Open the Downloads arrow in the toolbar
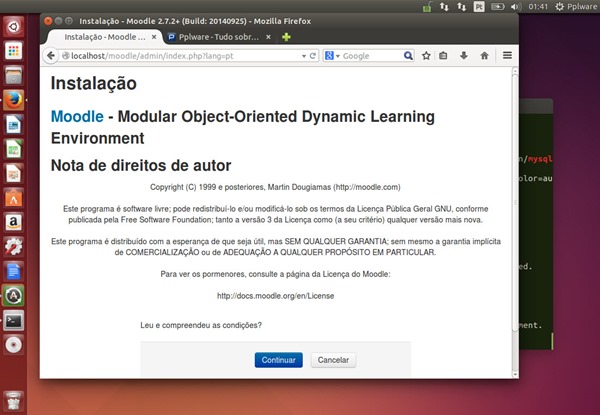Viewport: 600px width, 415px height. click(464, 56)
